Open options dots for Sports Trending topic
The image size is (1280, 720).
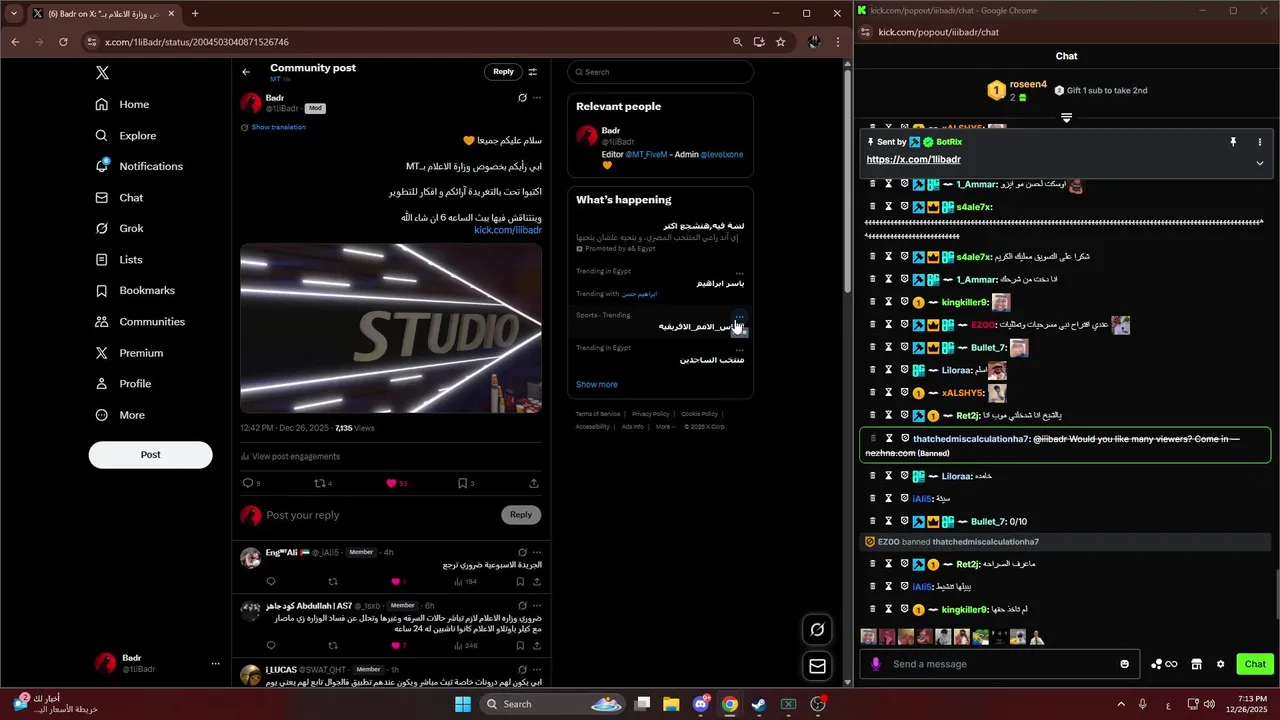[x=740, y=315]
